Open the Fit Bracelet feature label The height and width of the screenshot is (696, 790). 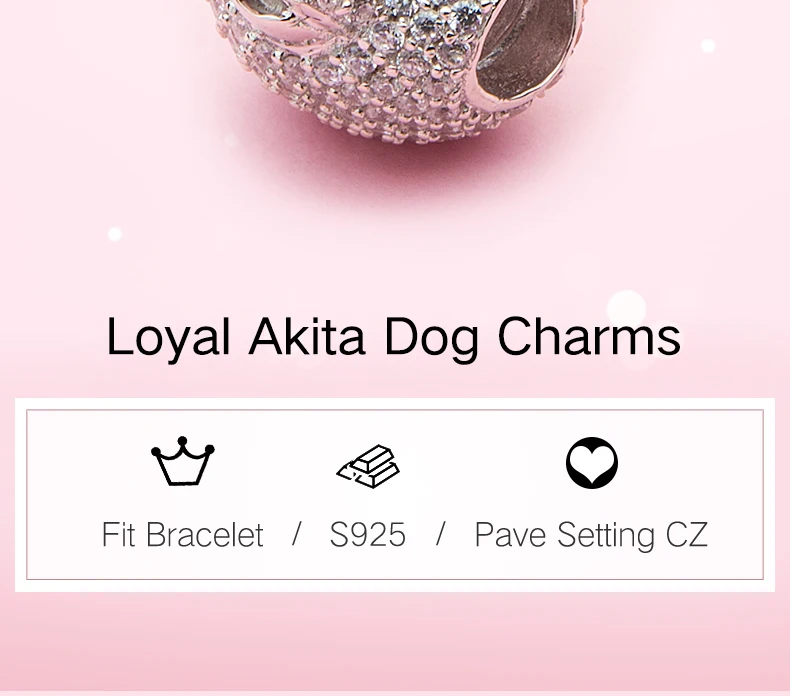point(182,534)
